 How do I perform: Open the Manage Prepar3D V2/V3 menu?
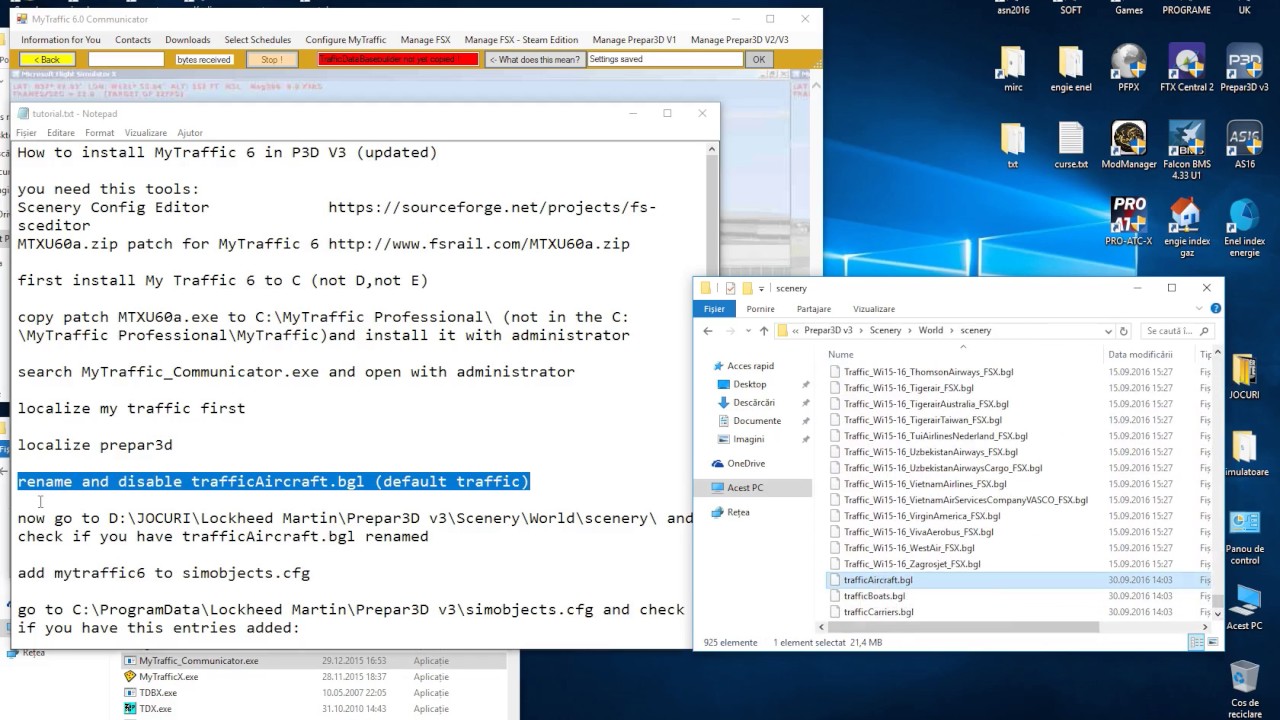coord(739,40)
